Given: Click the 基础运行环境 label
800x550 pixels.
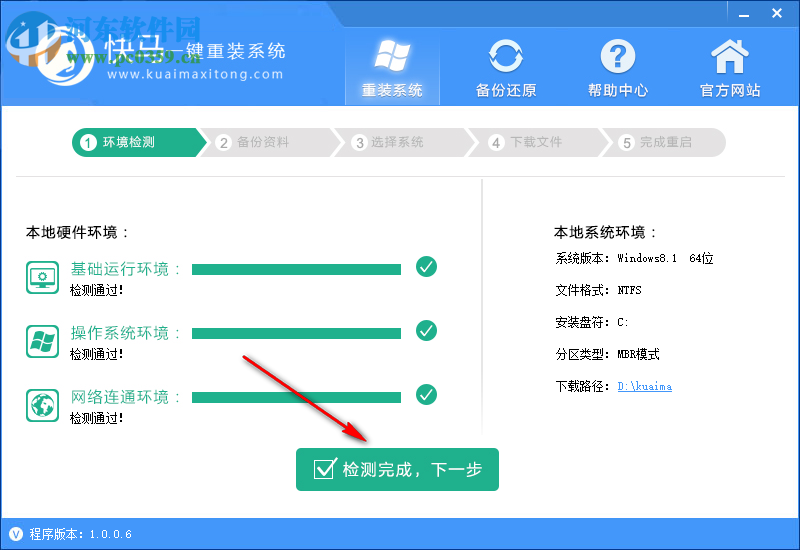Looking at the screenshot, I should point(124,269).
